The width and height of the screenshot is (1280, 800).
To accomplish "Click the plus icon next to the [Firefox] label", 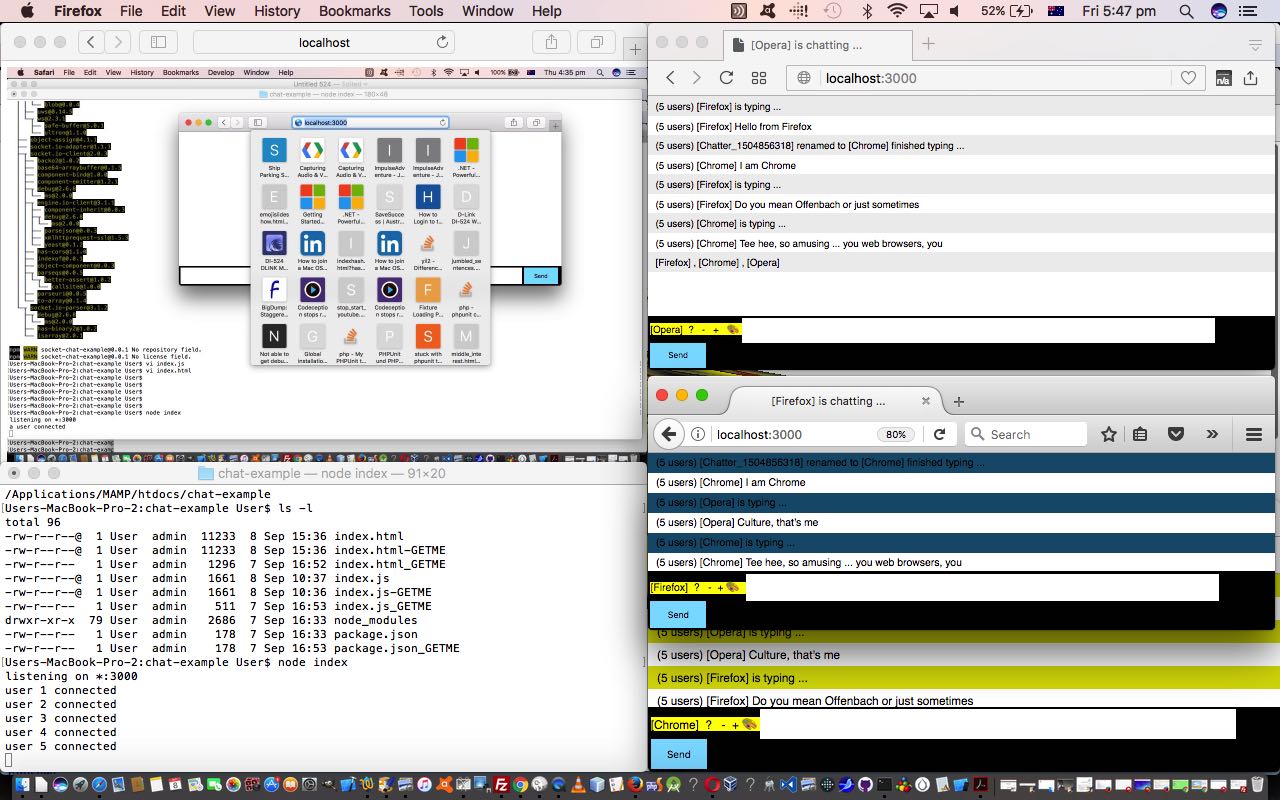I will coord(720,588).
